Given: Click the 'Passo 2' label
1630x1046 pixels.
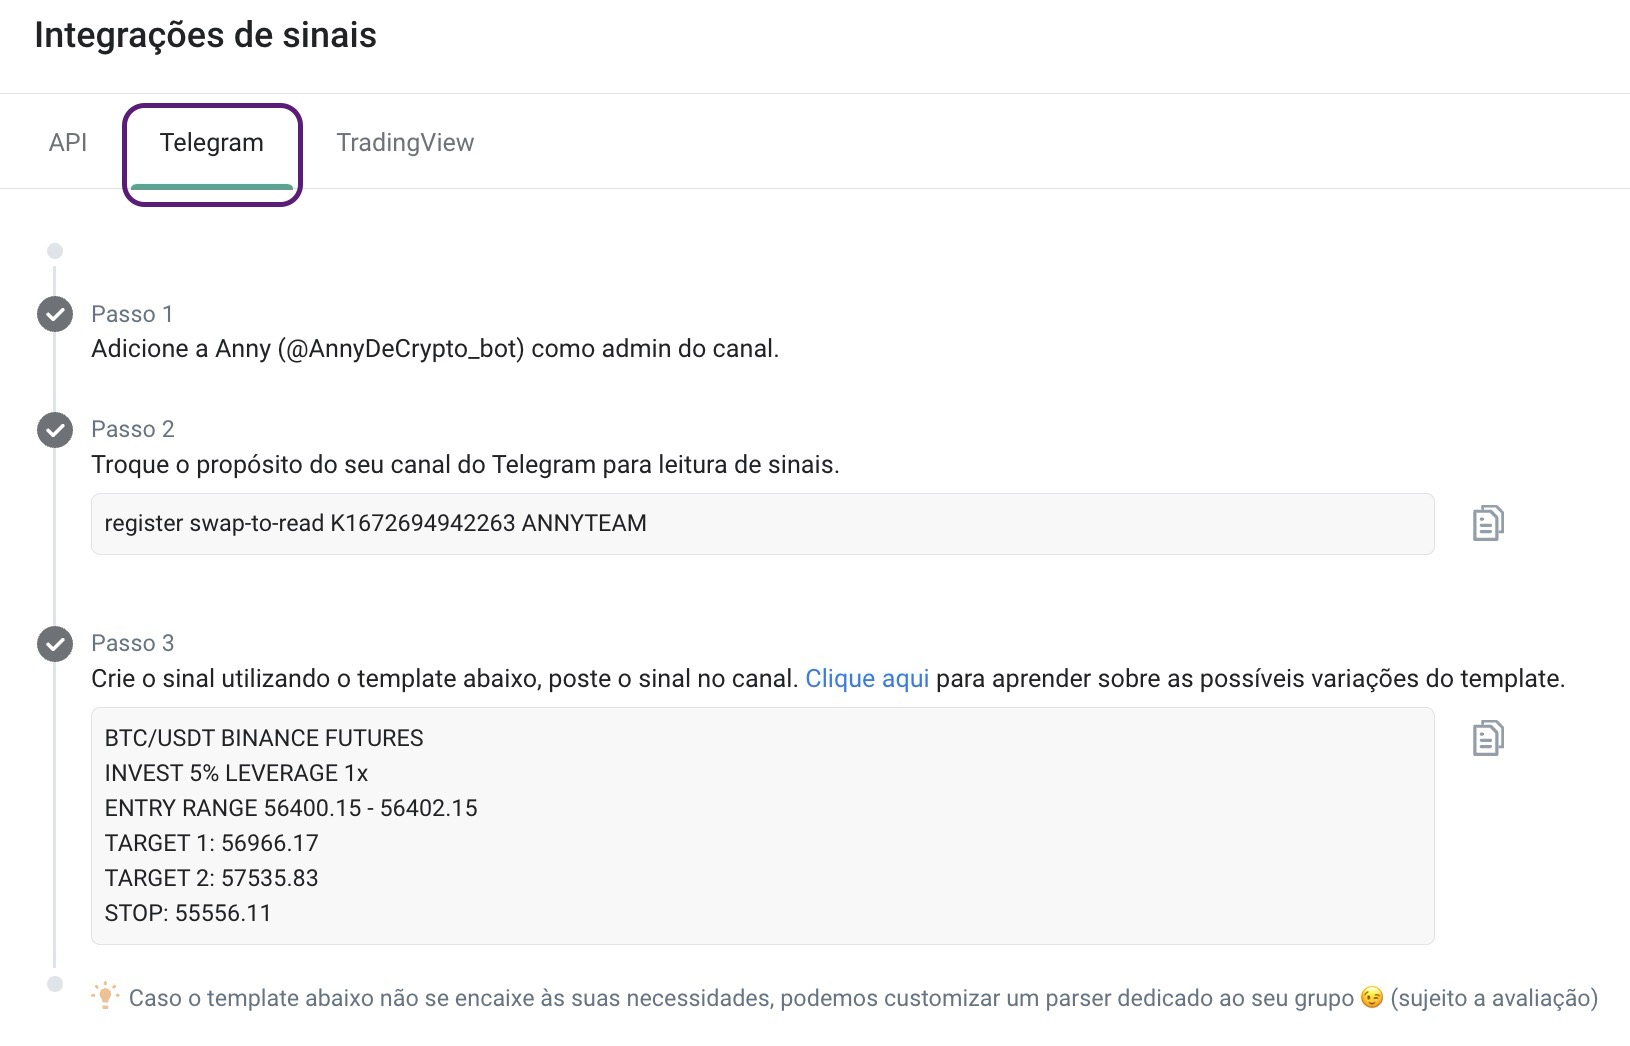Looking at the screenshot, I should pos(133,429).
